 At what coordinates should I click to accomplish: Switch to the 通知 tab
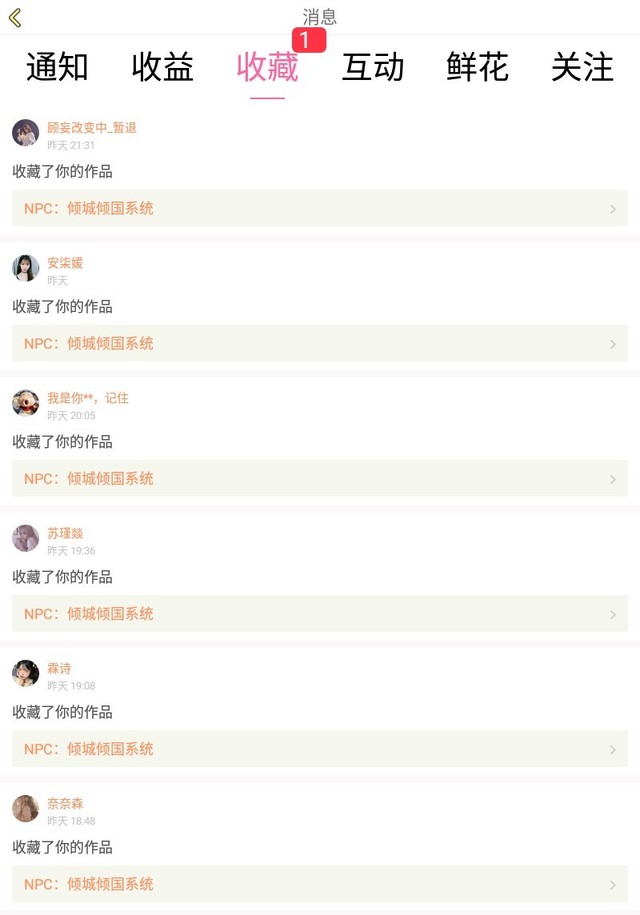(57, 67)
